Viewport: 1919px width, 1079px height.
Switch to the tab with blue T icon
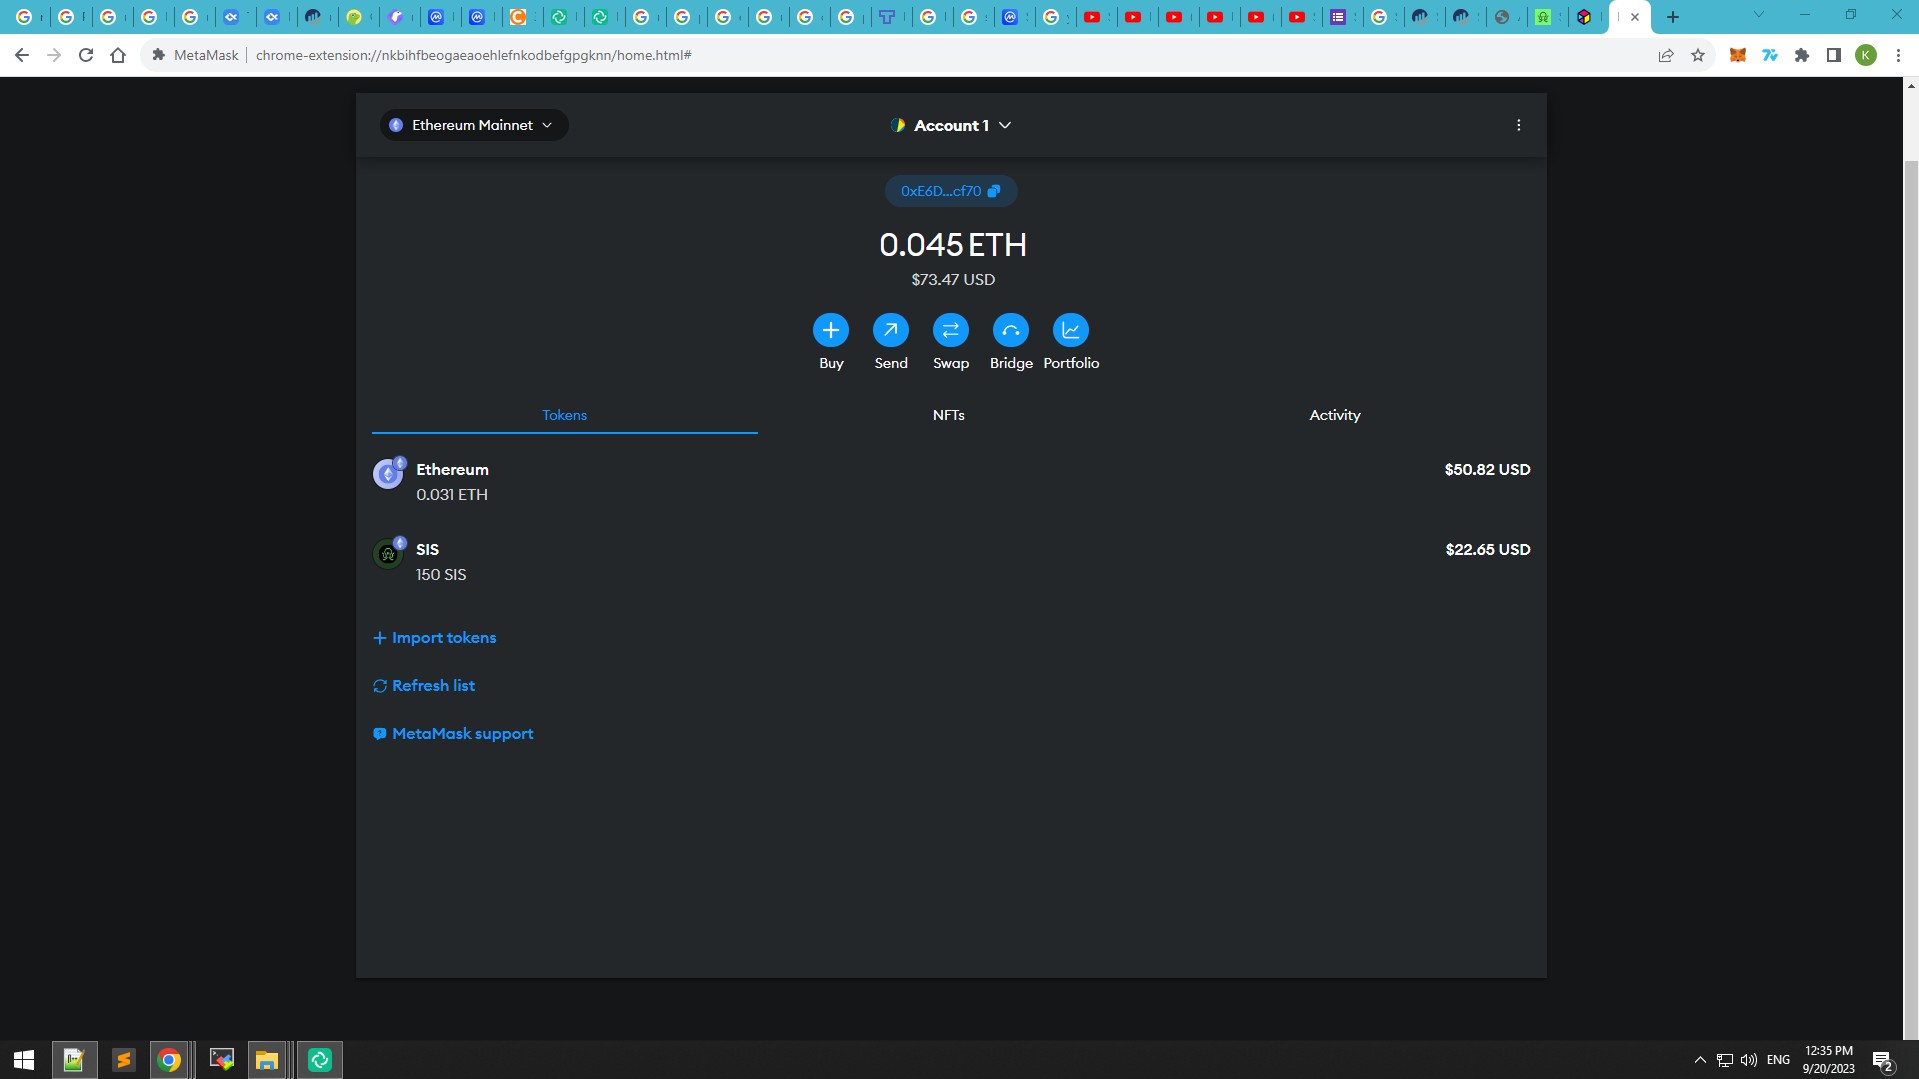[887, 17]
